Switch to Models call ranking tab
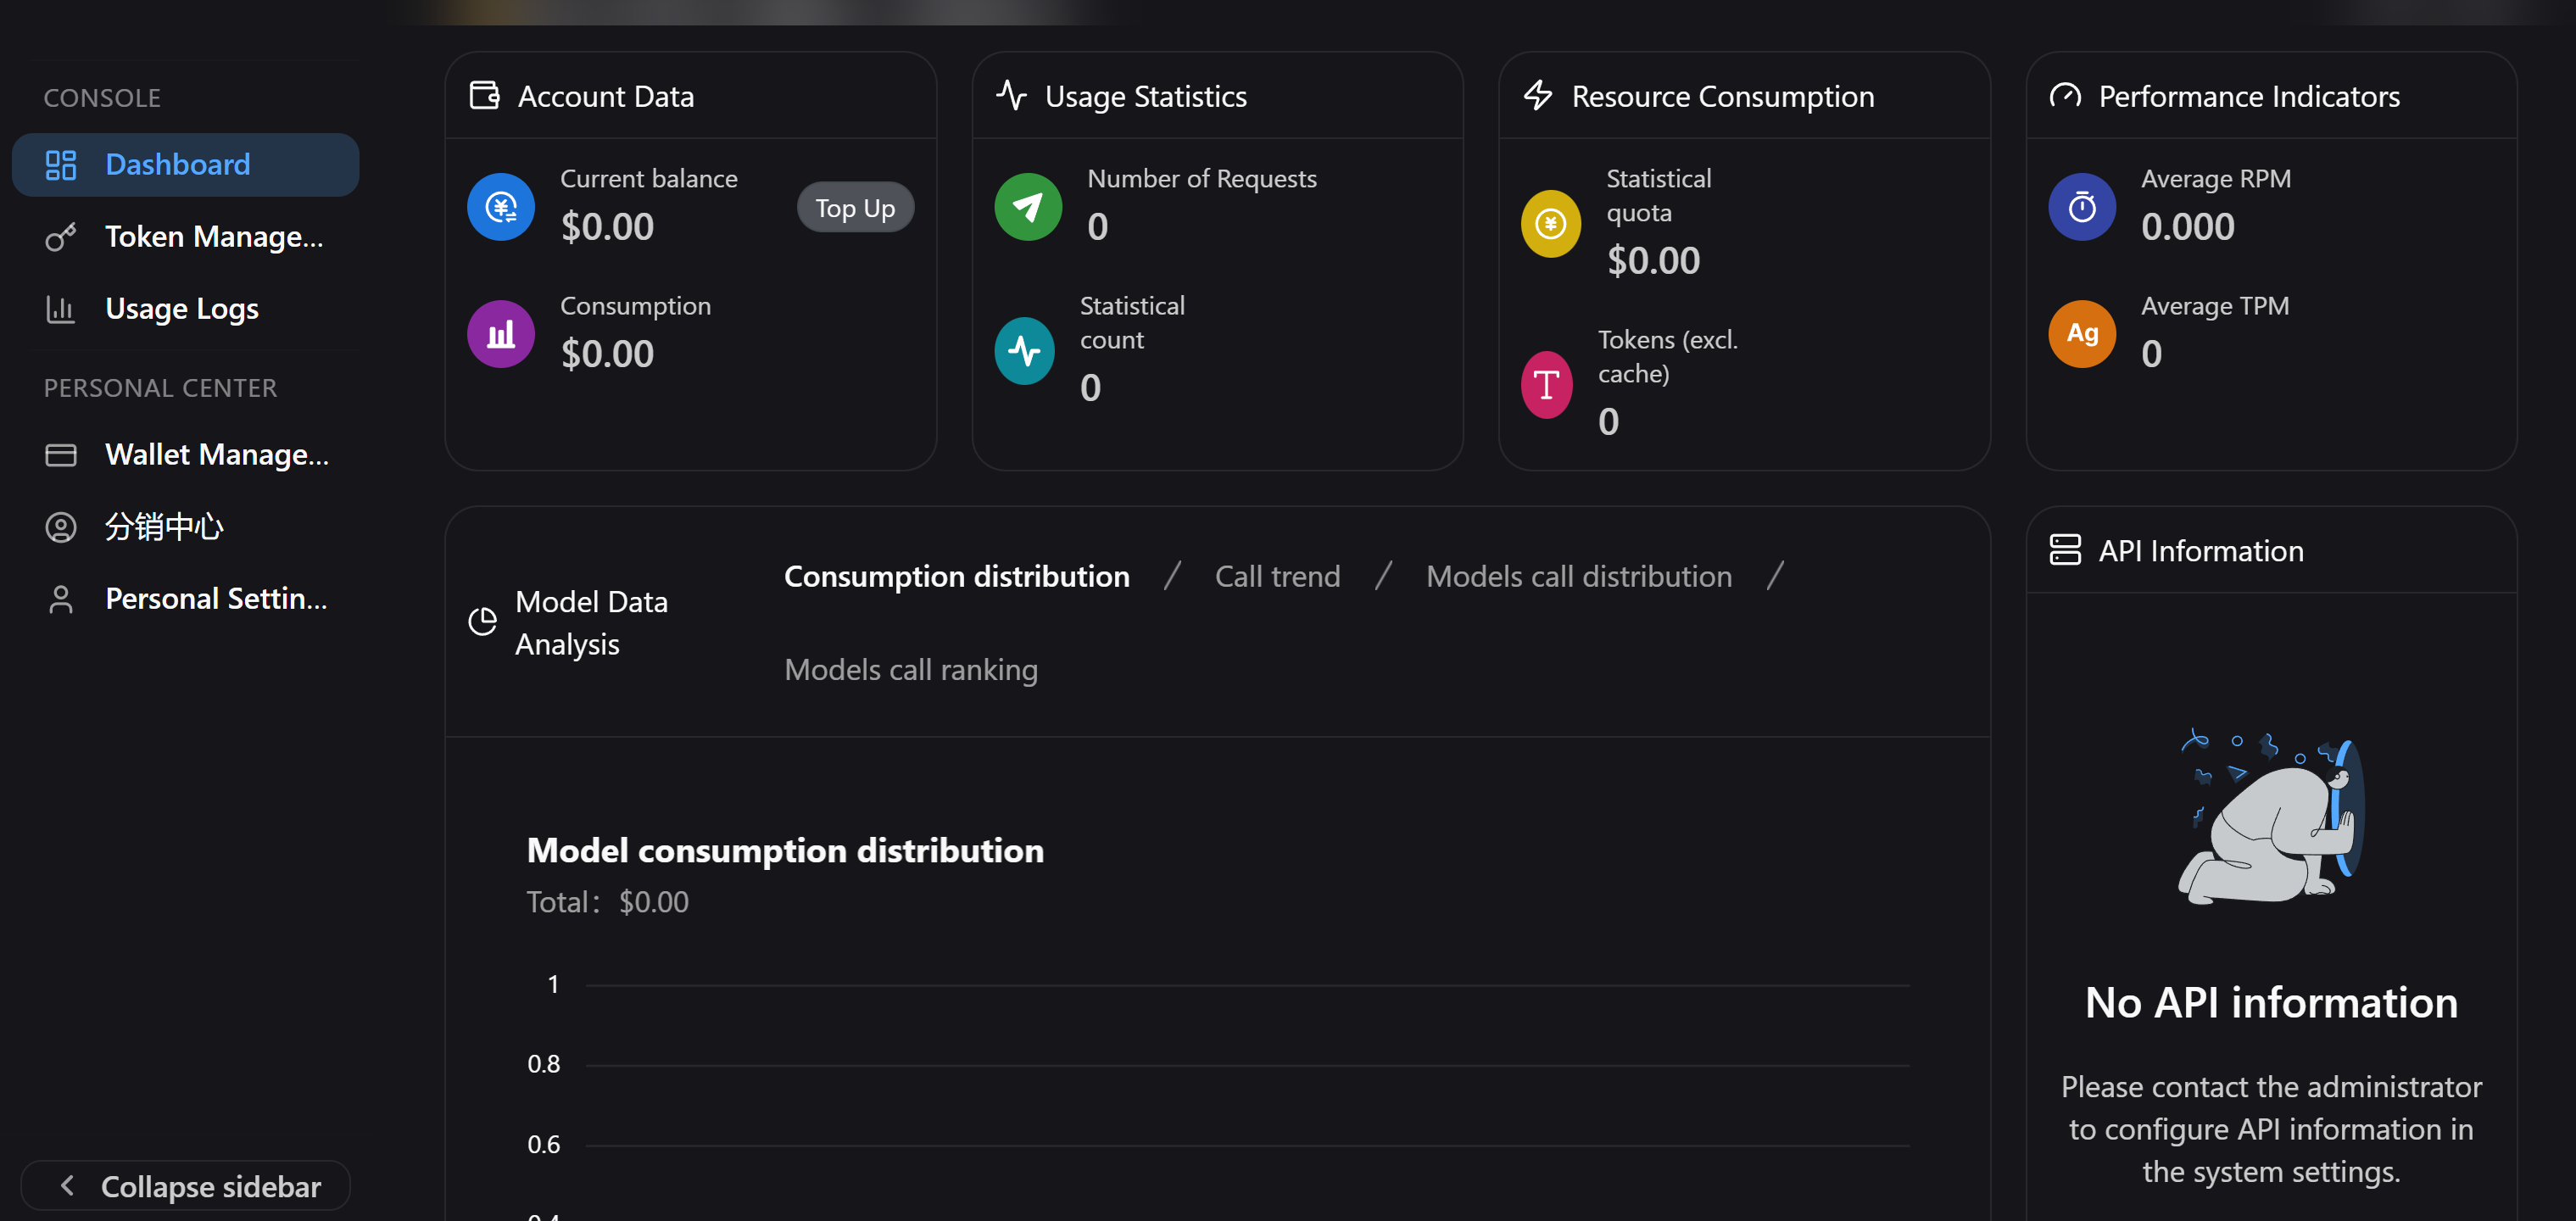Screen dimensions: 2576x1221 point(911,669)
